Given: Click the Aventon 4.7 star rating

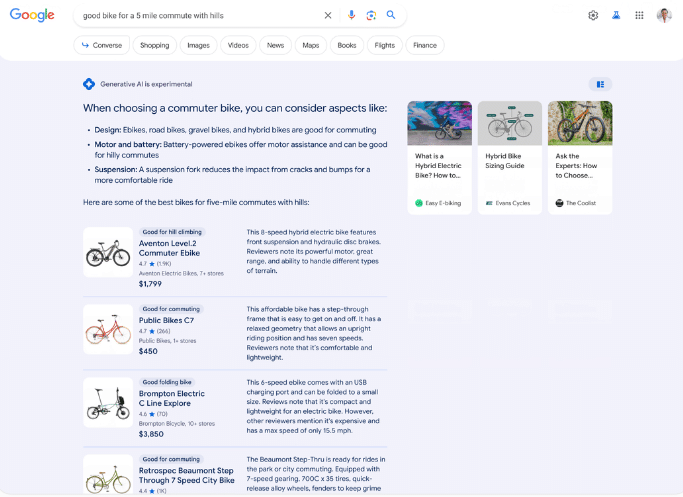Looking at the screenshot, I should pos(155,264).
